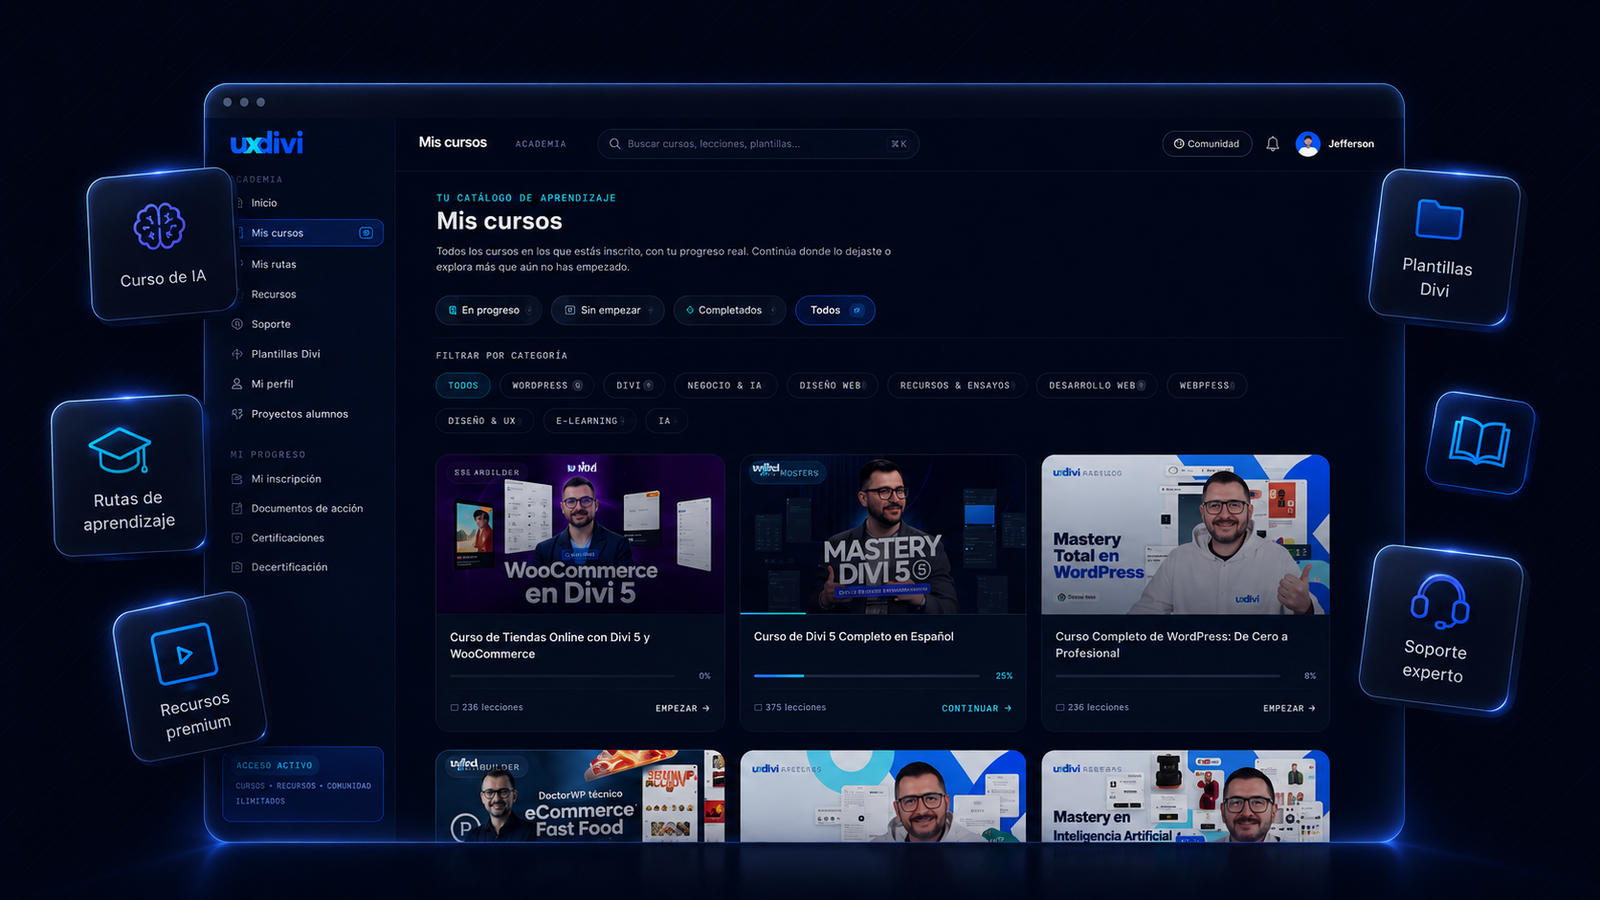Filter courses by En progreso
The width and height of the screenshot is (1600, 900).
(489, 310)
